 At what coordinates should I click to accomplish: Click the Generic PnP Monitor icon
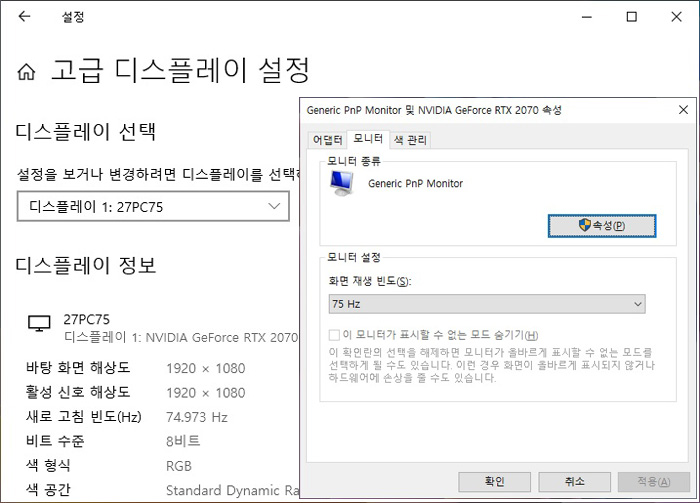(342, 183)
